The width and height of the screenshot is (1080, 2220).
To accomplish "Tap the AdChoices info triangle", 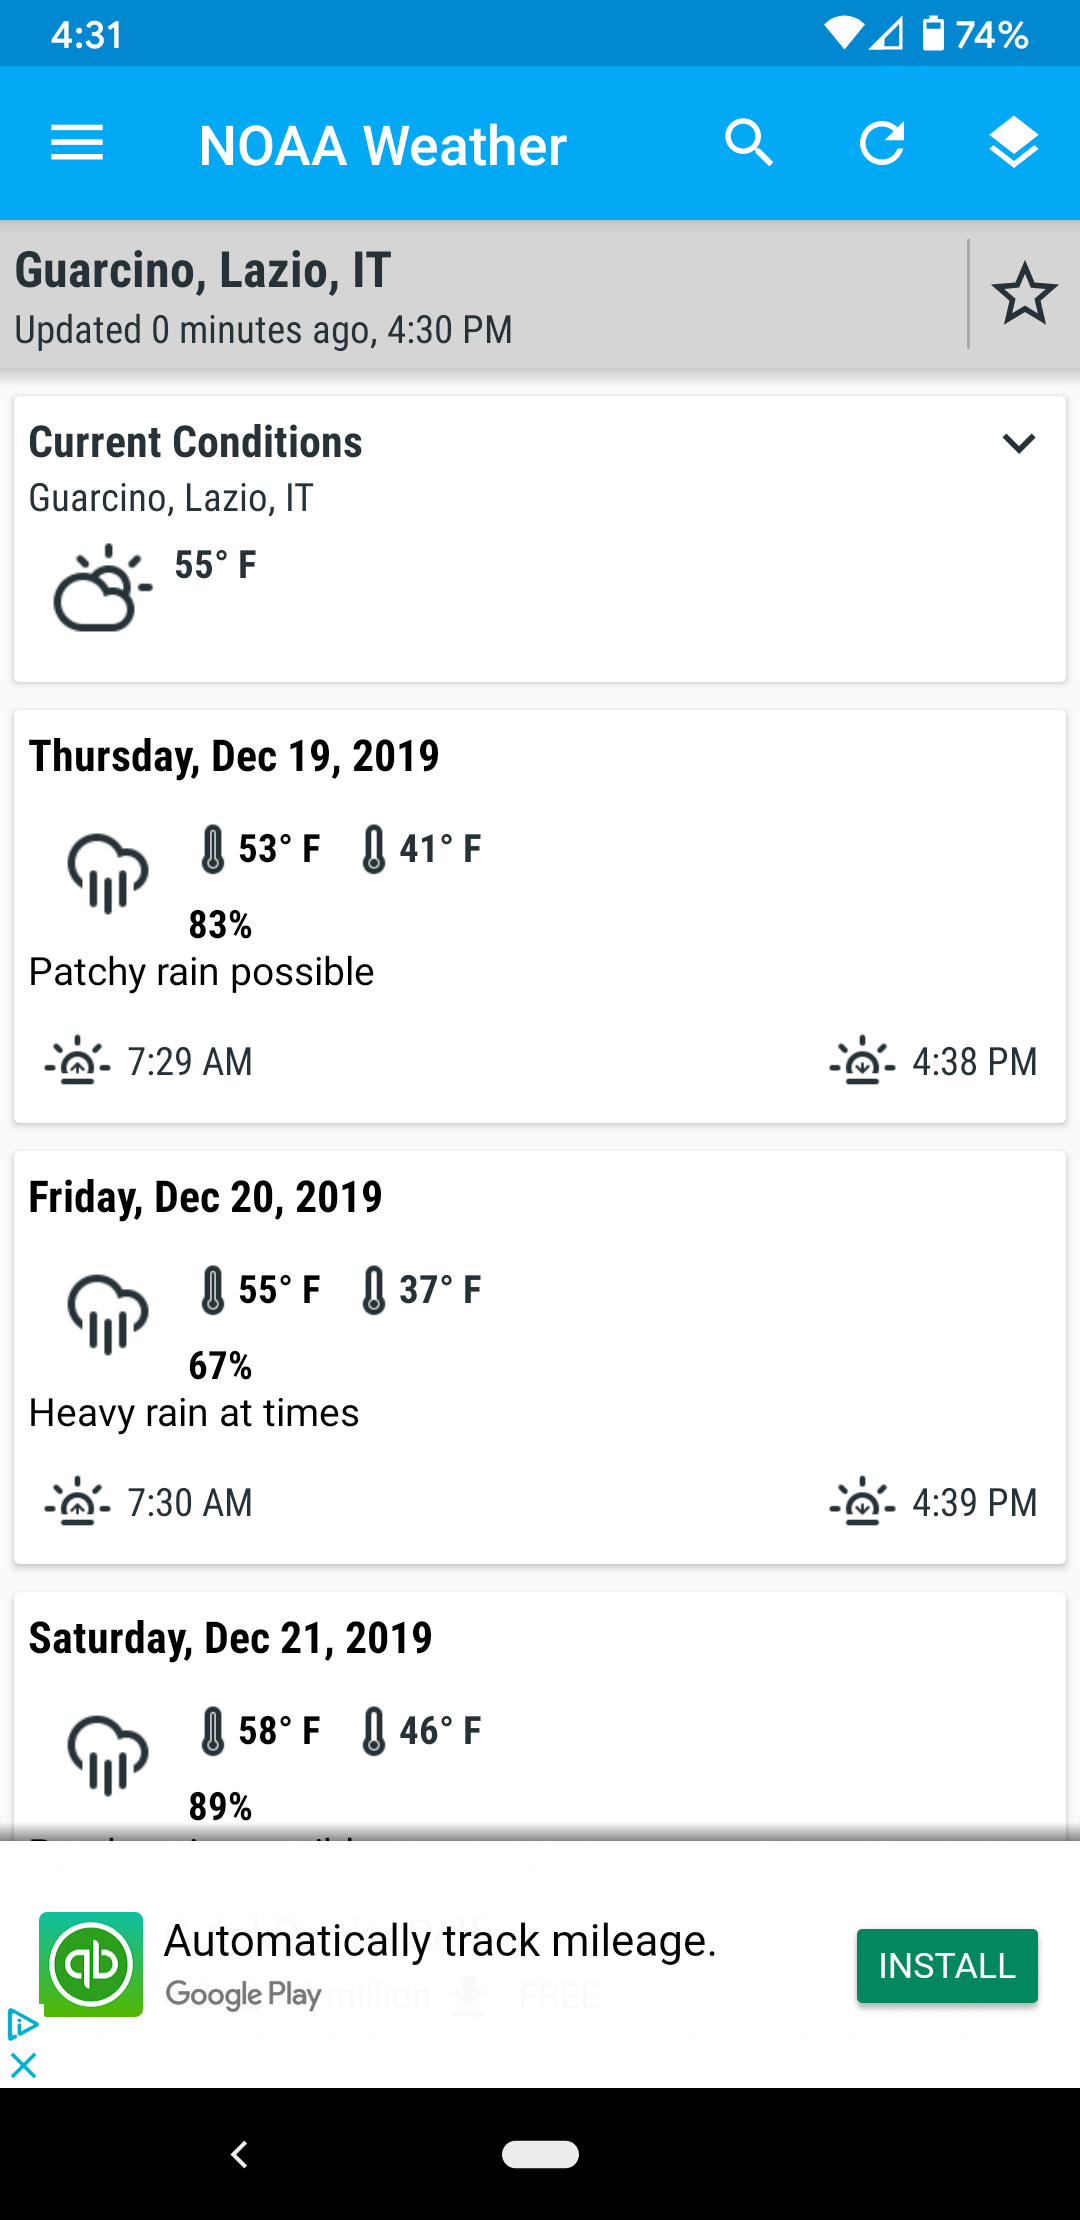I will pyautogui.click(x=21, y=2025).
